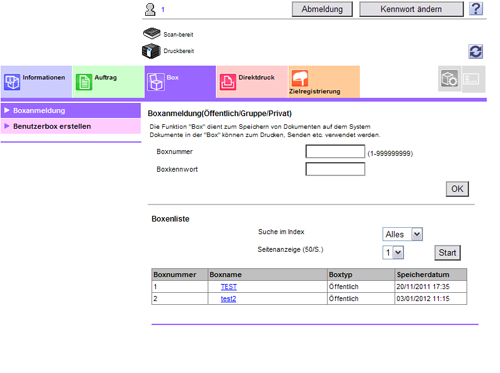The image size is (500, 373).
Task: Click the Boxnummer column header
Action: [x=180, y=275]
